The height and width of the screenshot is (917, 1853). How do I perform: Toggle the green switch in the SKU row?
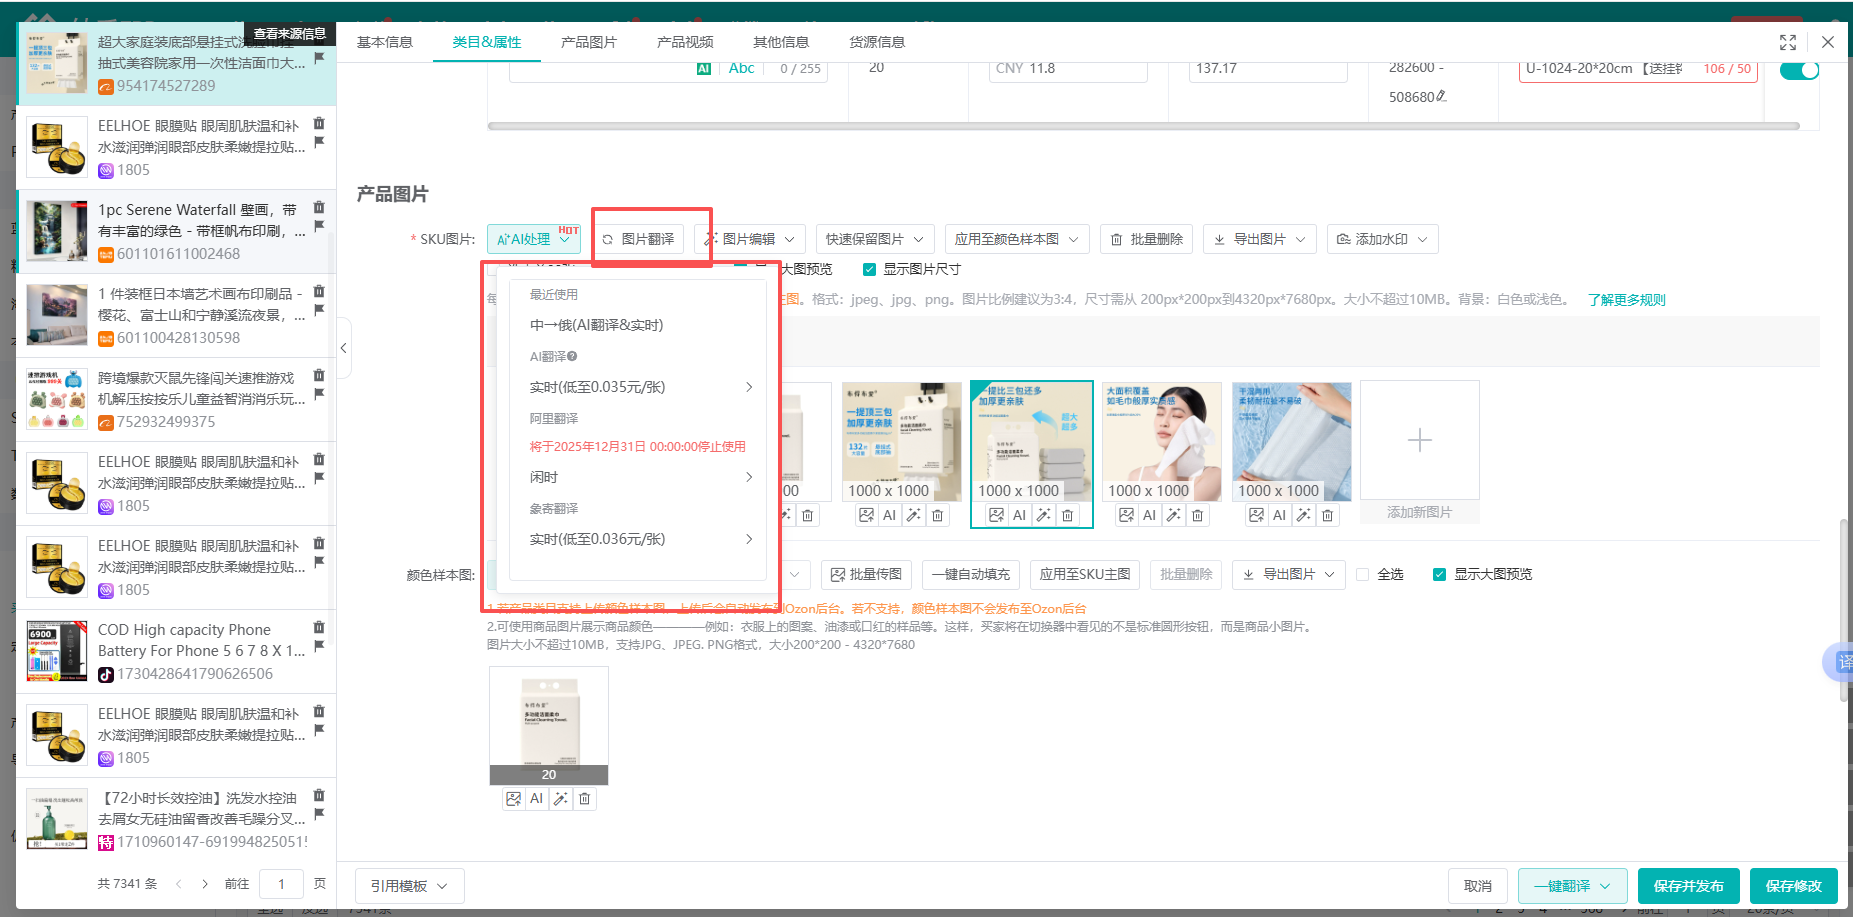pos(1799,70)
